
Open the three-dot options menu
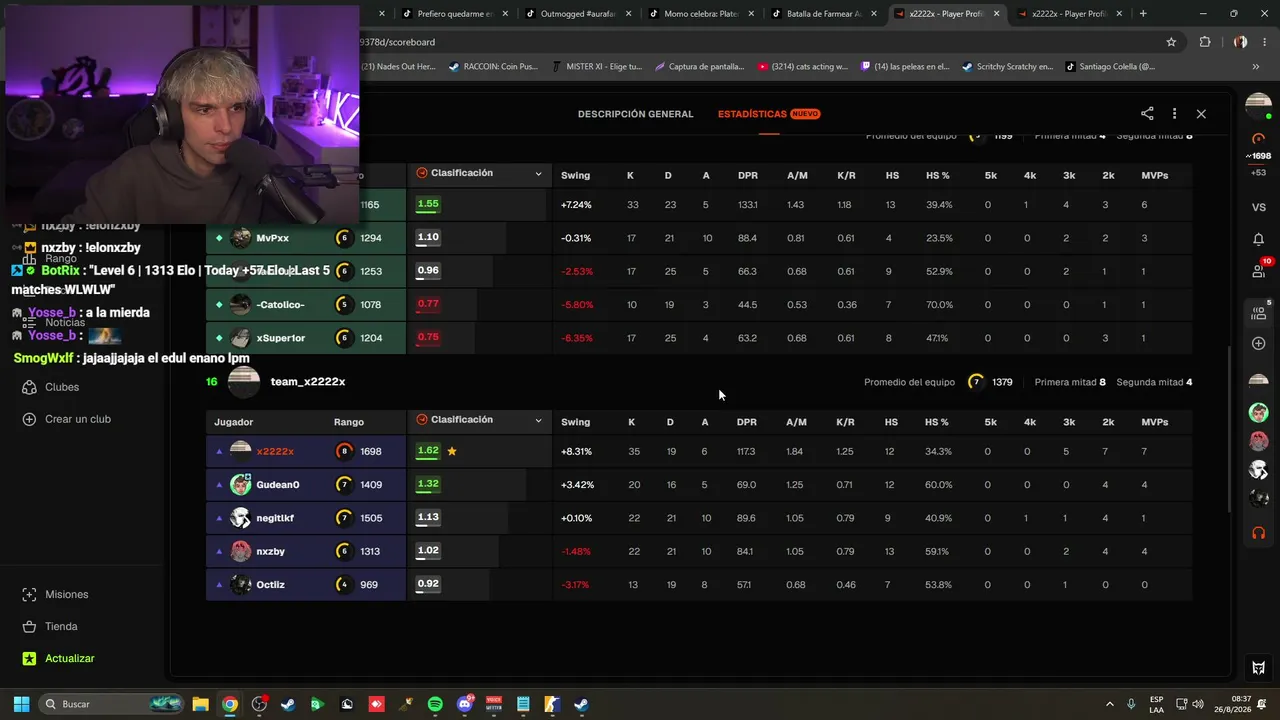click(x=1174, y=114)
